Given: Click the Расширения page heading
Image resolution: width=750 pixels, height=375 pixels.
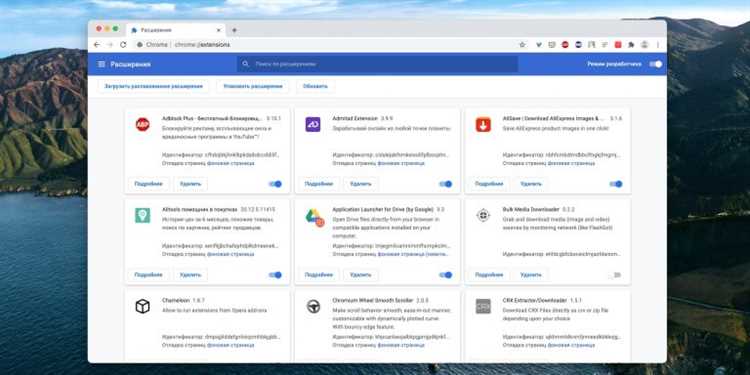Looking at the screenshot, I should pos(131,64).
